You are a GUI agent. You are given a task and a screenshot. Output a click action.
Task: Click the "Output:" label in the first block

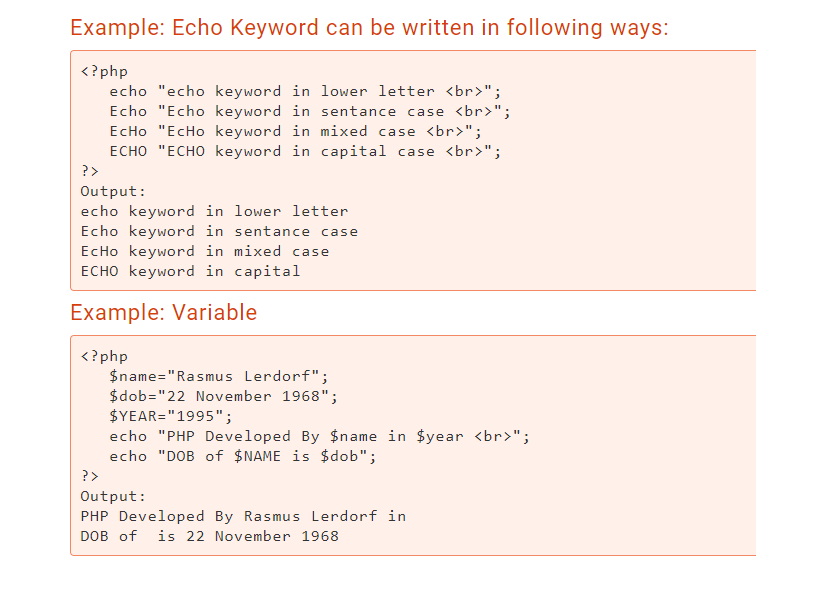(113, 191)
